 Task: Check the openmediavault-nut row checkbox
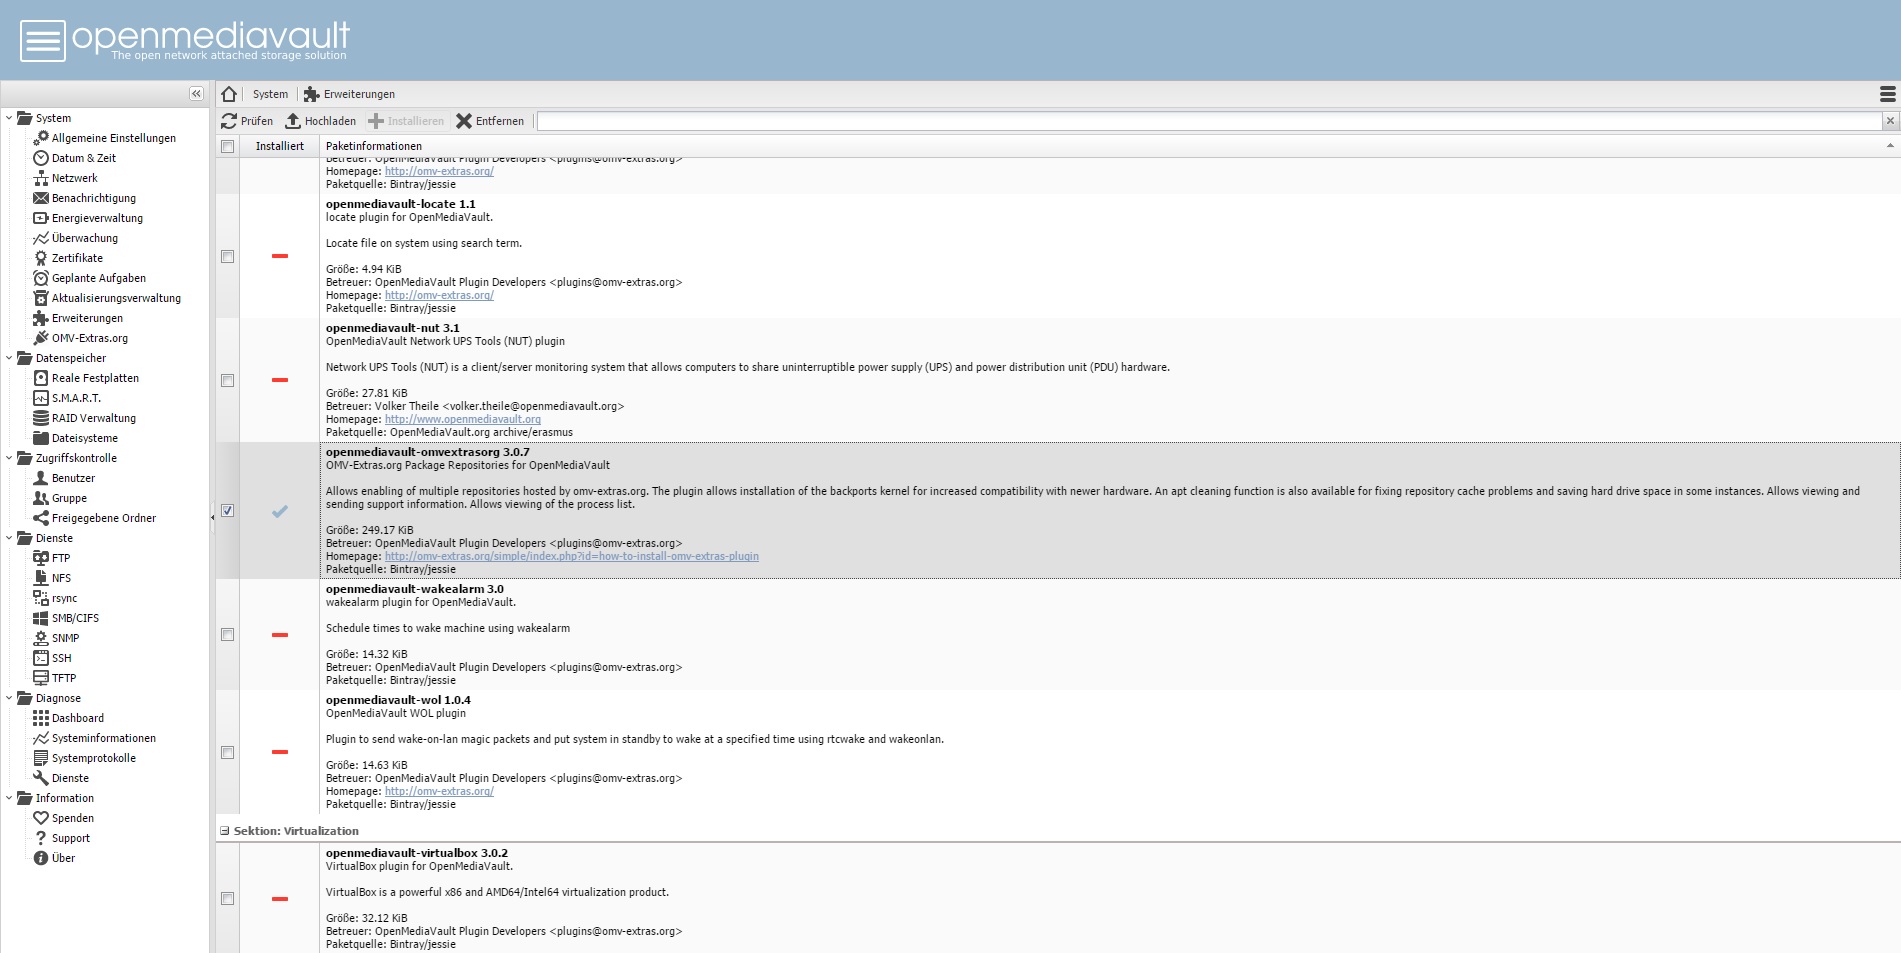(227, 380)
